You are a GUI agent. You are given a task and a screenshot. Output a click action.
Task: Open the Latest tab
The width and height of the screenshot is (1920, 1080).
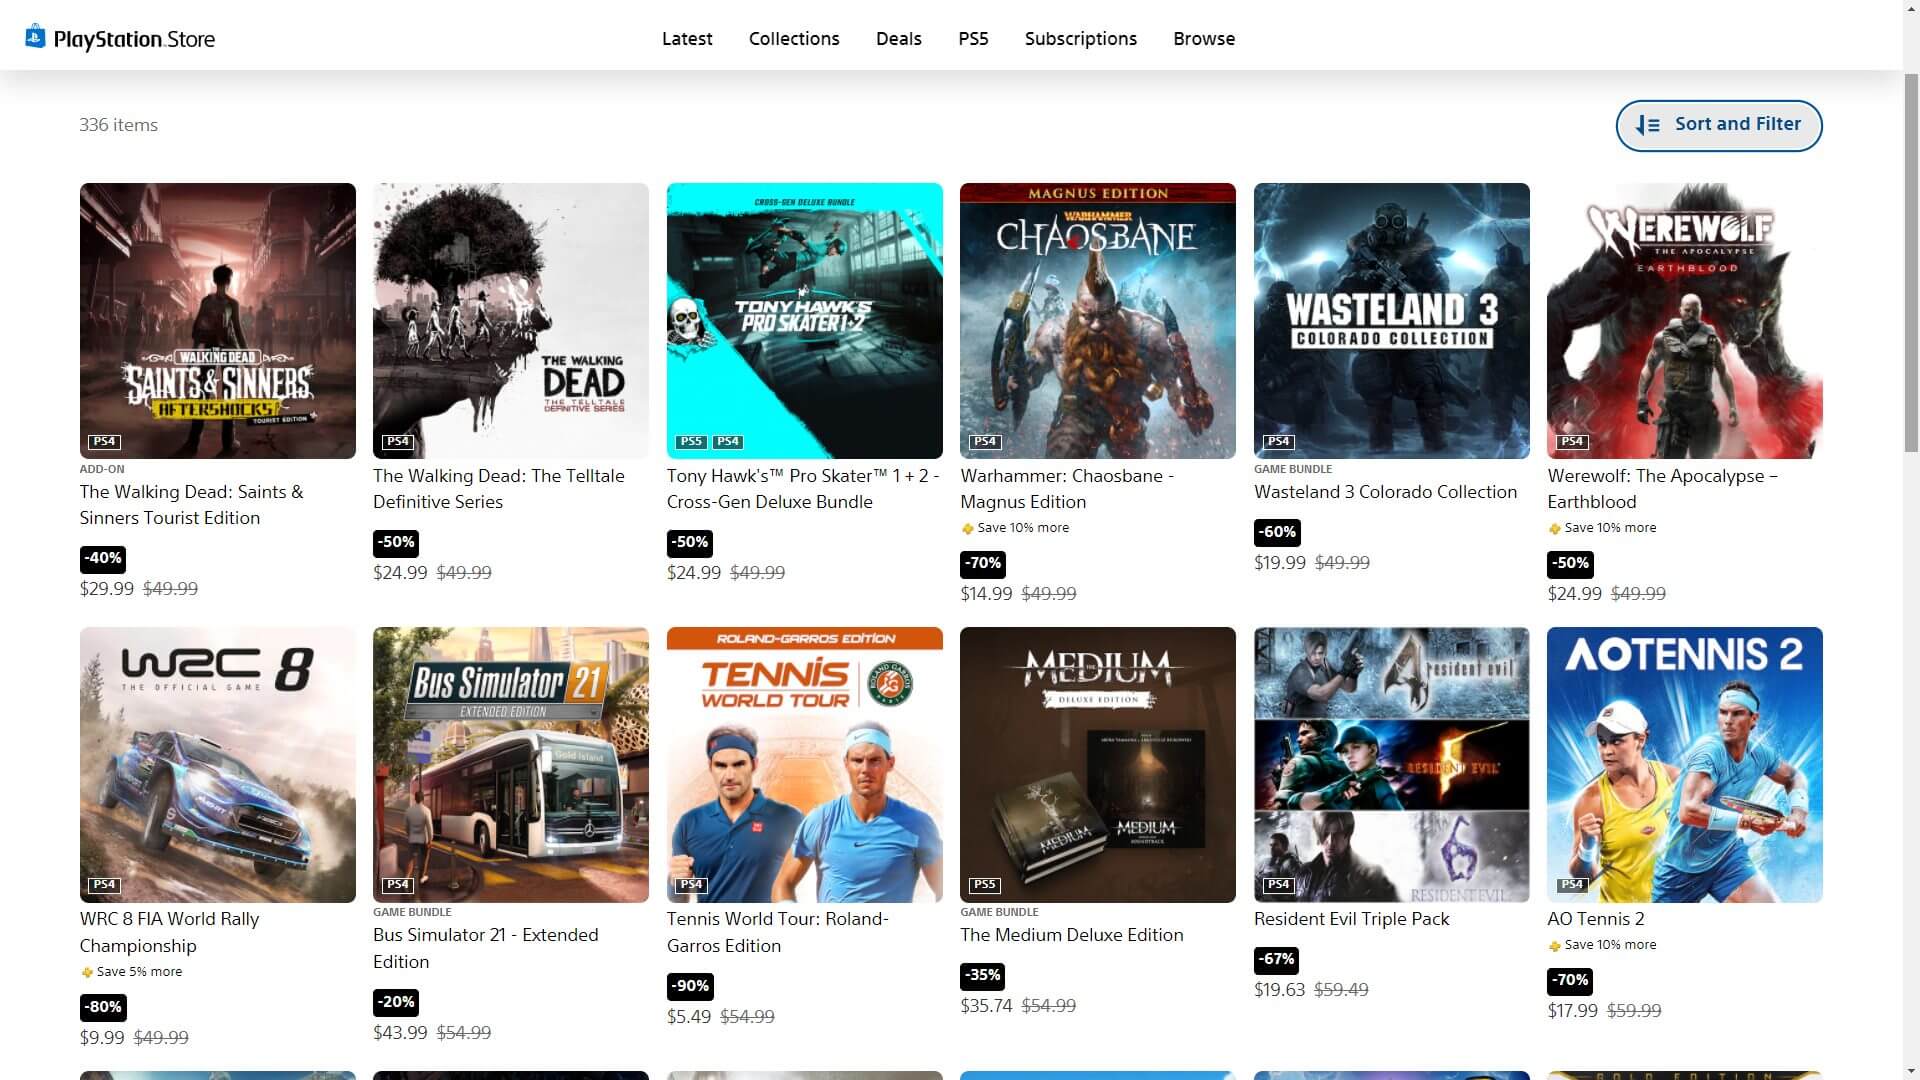tap(687, 39)
